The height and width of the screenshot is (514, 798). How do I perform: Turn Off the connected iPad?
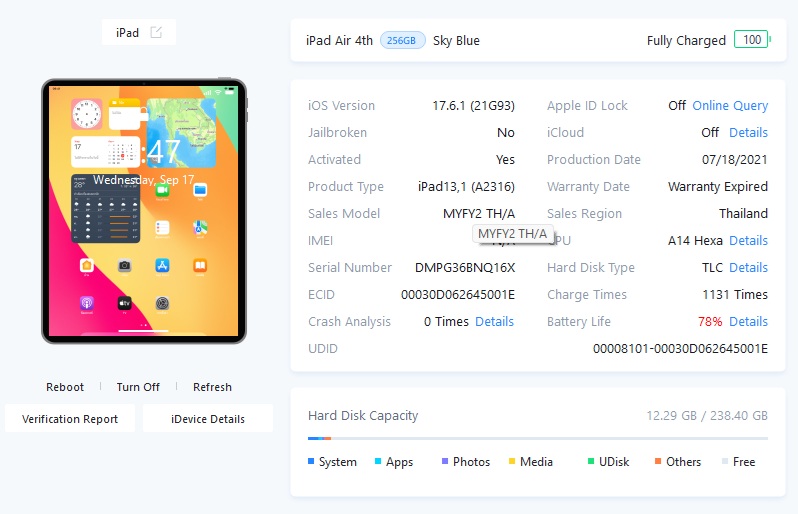coord(138,387)
